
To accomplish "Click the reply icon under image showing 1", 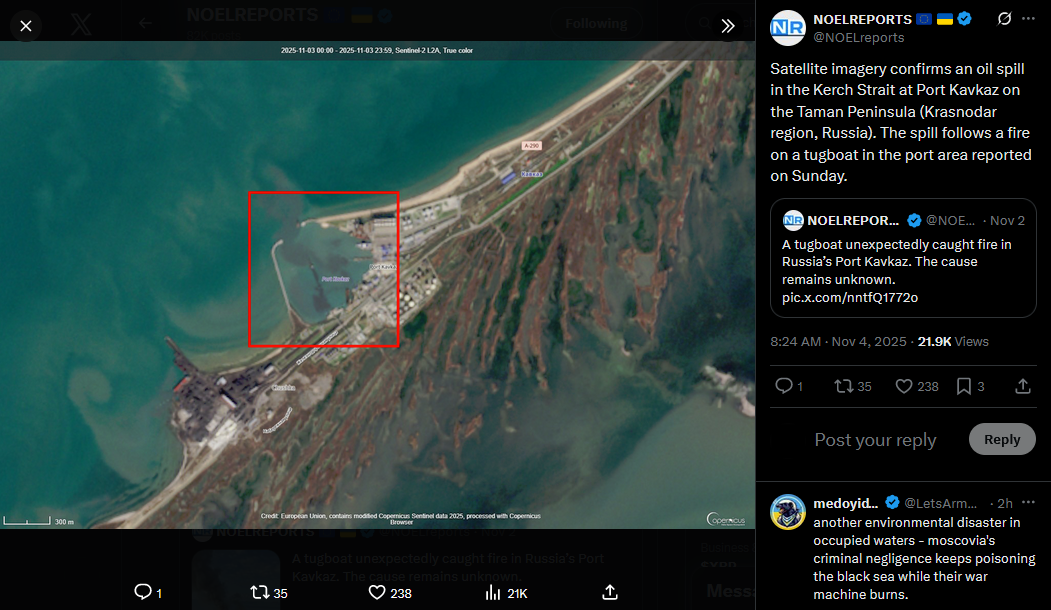I will 143,592.
